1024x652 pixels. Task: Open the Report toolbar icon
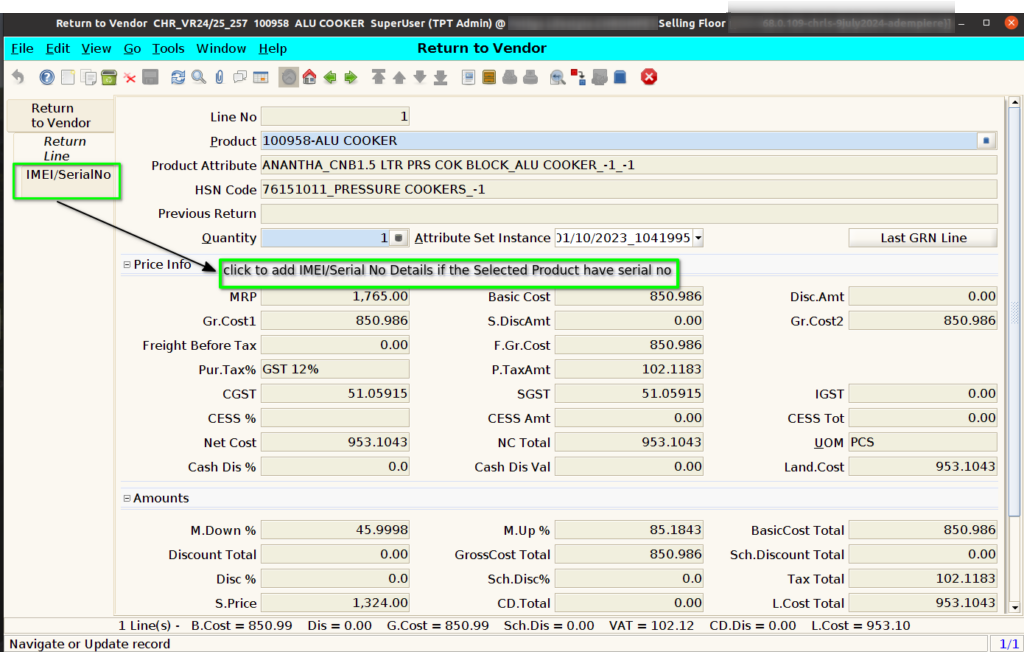[x=468, y=77]
